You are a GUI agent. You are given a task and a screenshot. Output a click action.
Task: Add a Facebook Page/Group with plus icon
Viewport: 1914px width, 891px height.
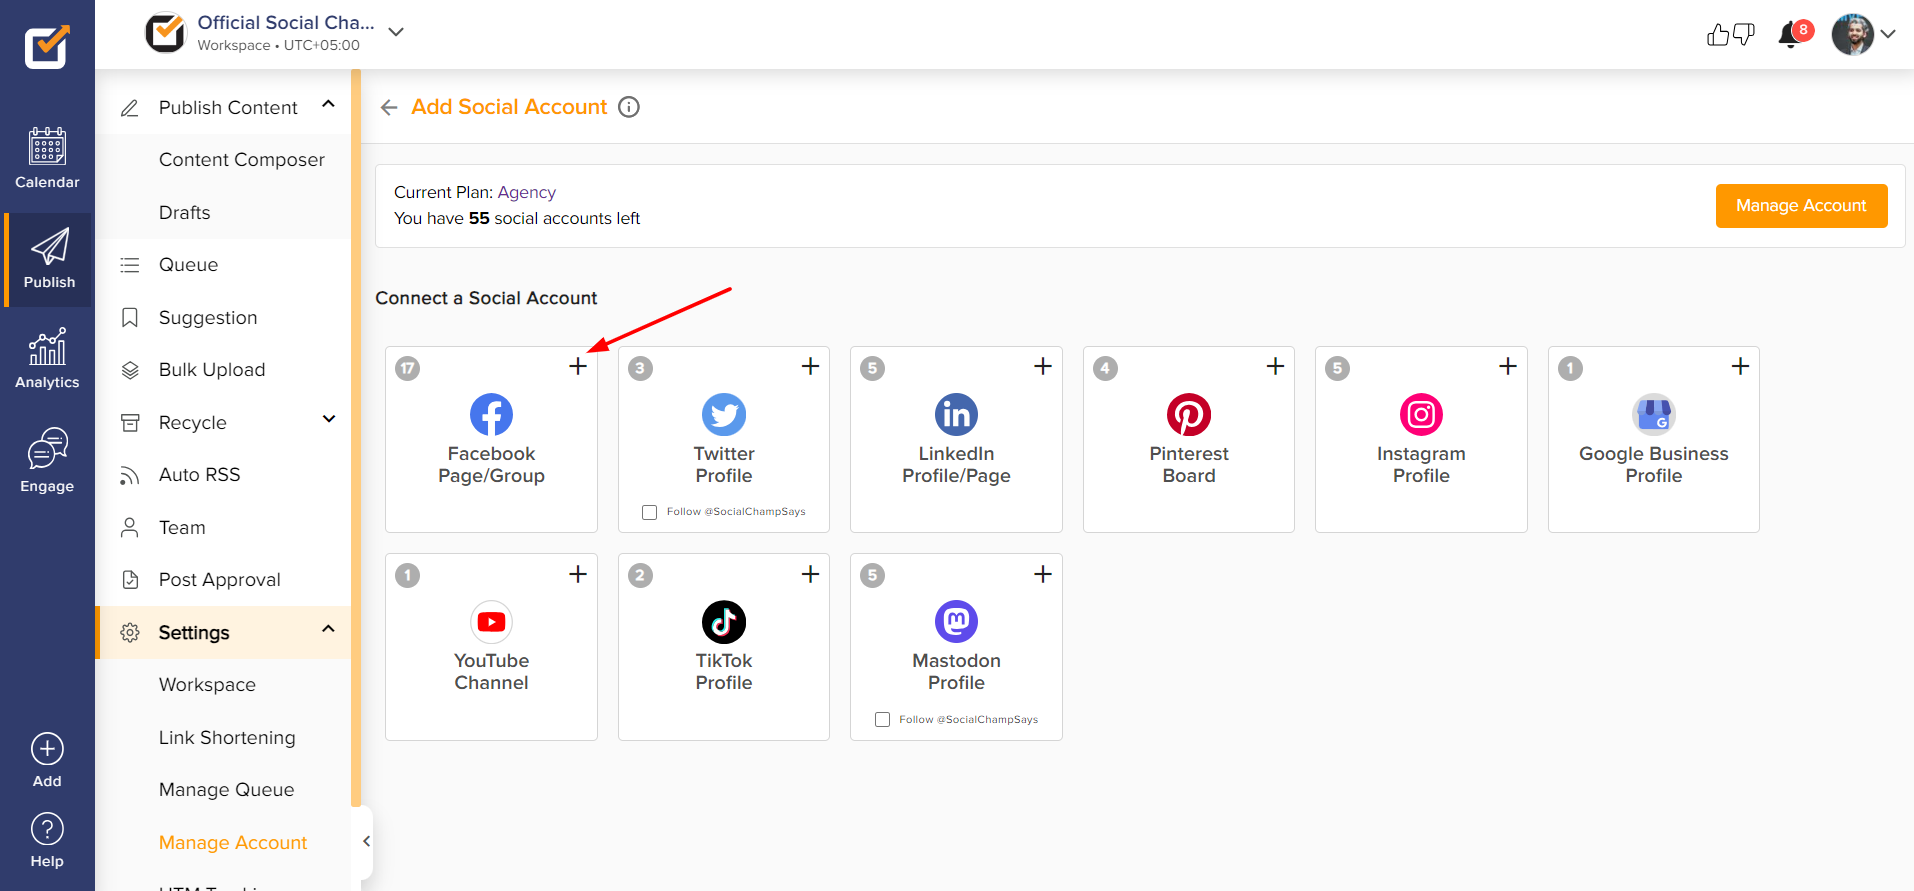click(578, 366)
